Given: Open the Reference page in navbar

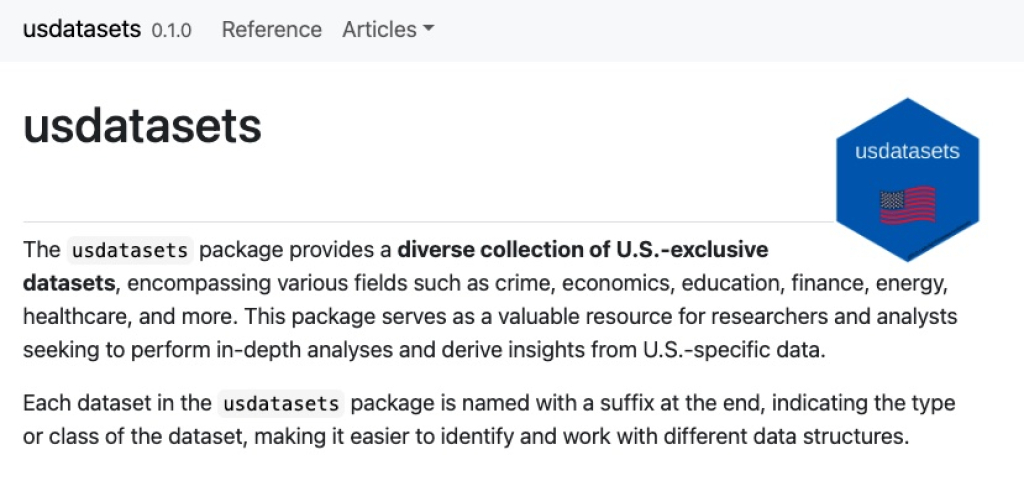Looking at the screenshot, I should tap(272, 29).
